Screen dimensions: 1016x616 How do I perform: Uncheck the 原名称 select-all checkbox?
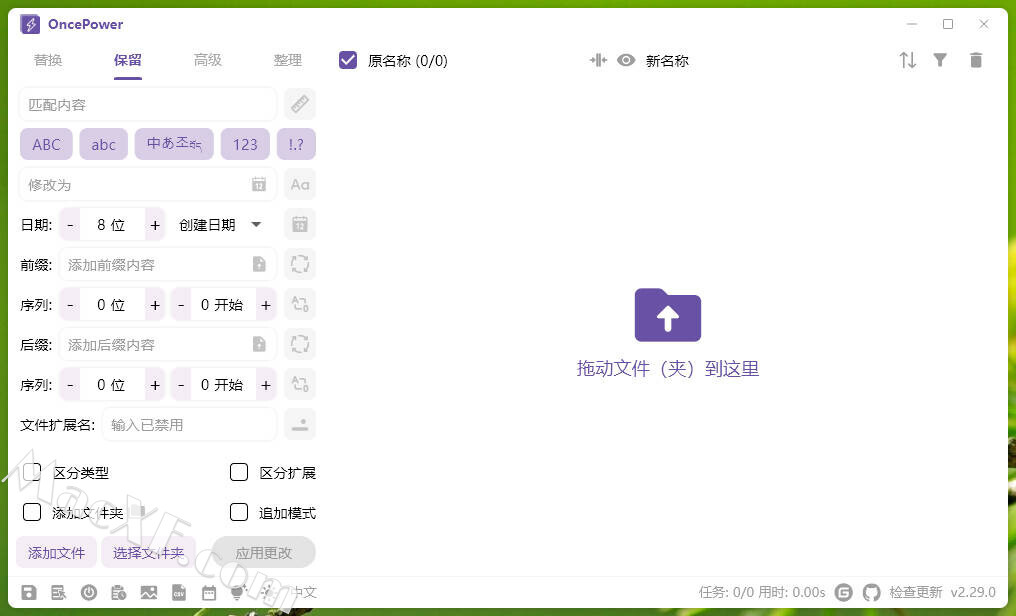tap(348, 60)
